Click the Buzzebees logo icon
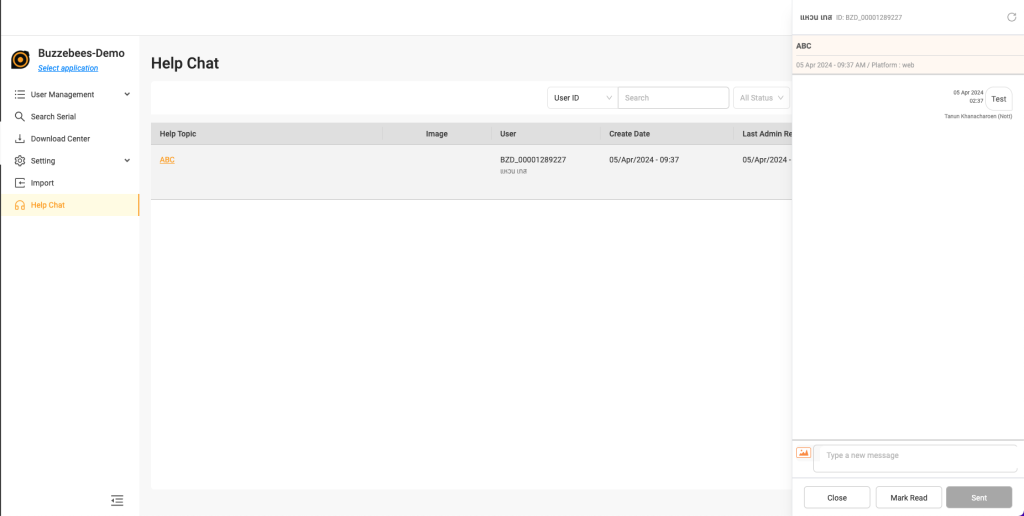The width and height of the screenshot is (1024, 516). click(x=20, y=60)
